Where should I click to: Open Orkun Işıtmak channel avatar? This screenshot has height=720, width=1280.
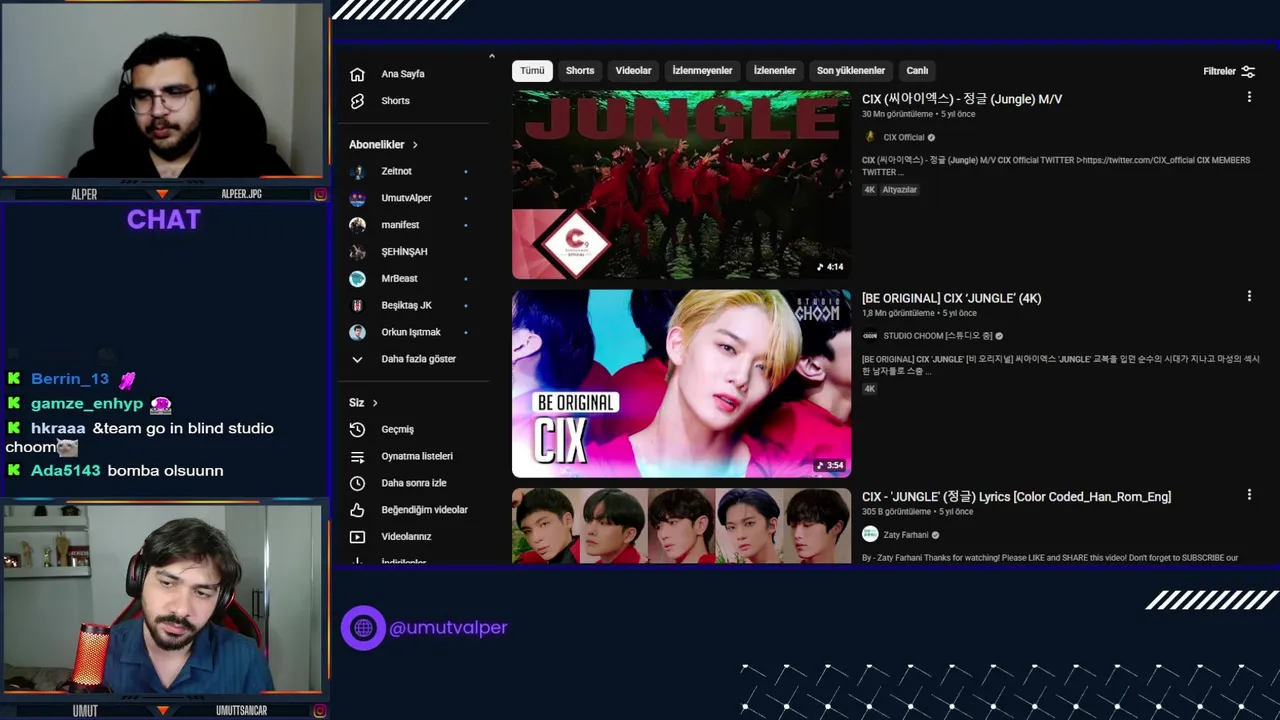tap(357, 332)
